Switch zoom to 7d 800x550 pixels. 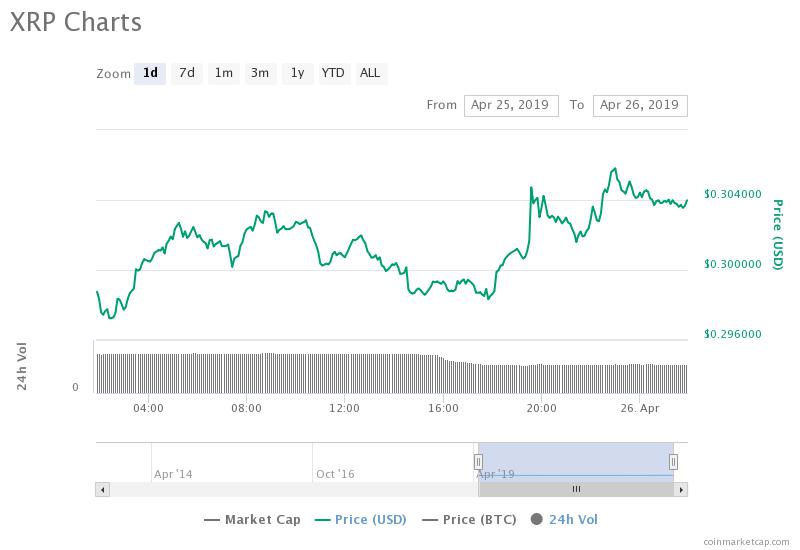tap(187, 73)
